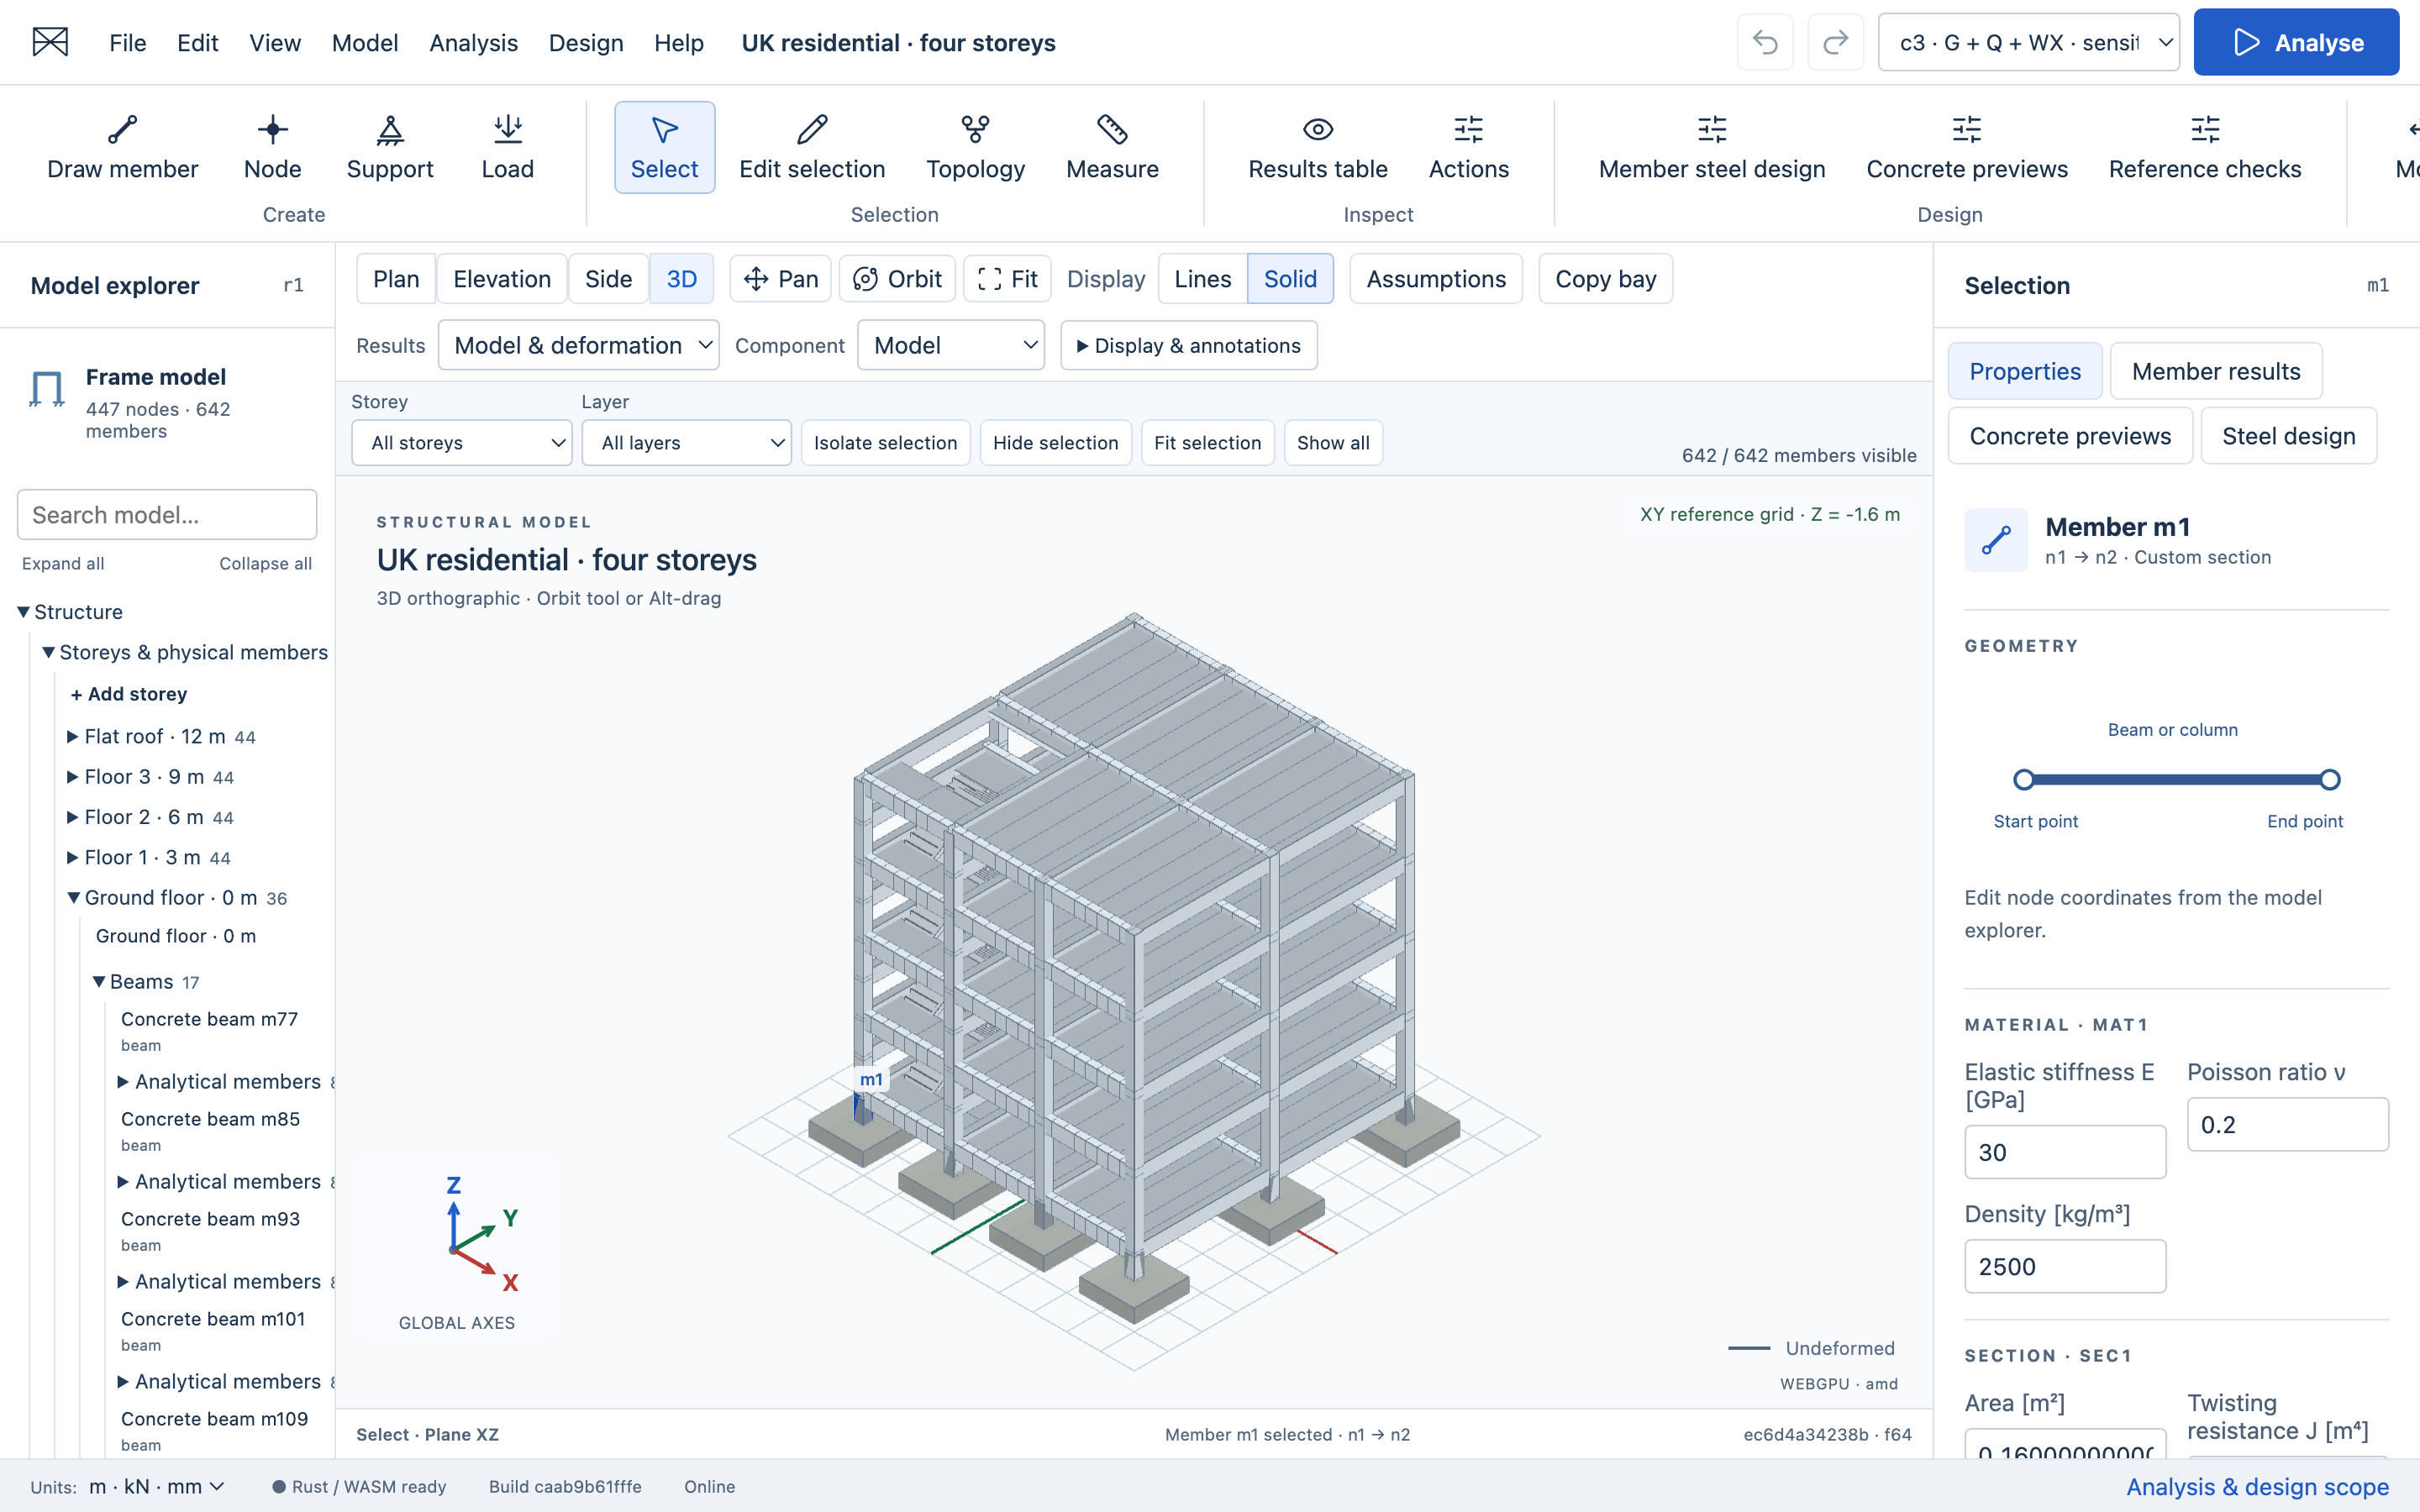
Task: Switch the view to Elevation
Action: tap(502, 279)
